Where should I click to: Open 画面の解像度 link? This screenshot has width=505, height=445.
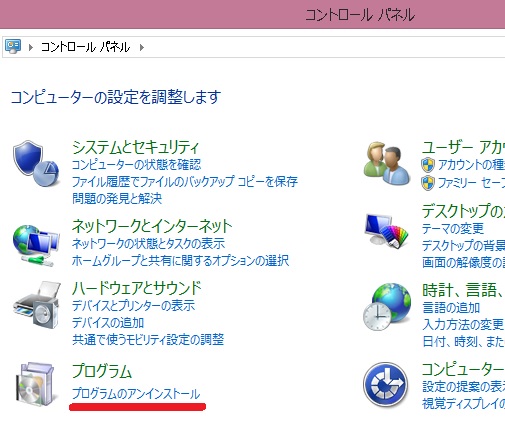tap(463, 263)
